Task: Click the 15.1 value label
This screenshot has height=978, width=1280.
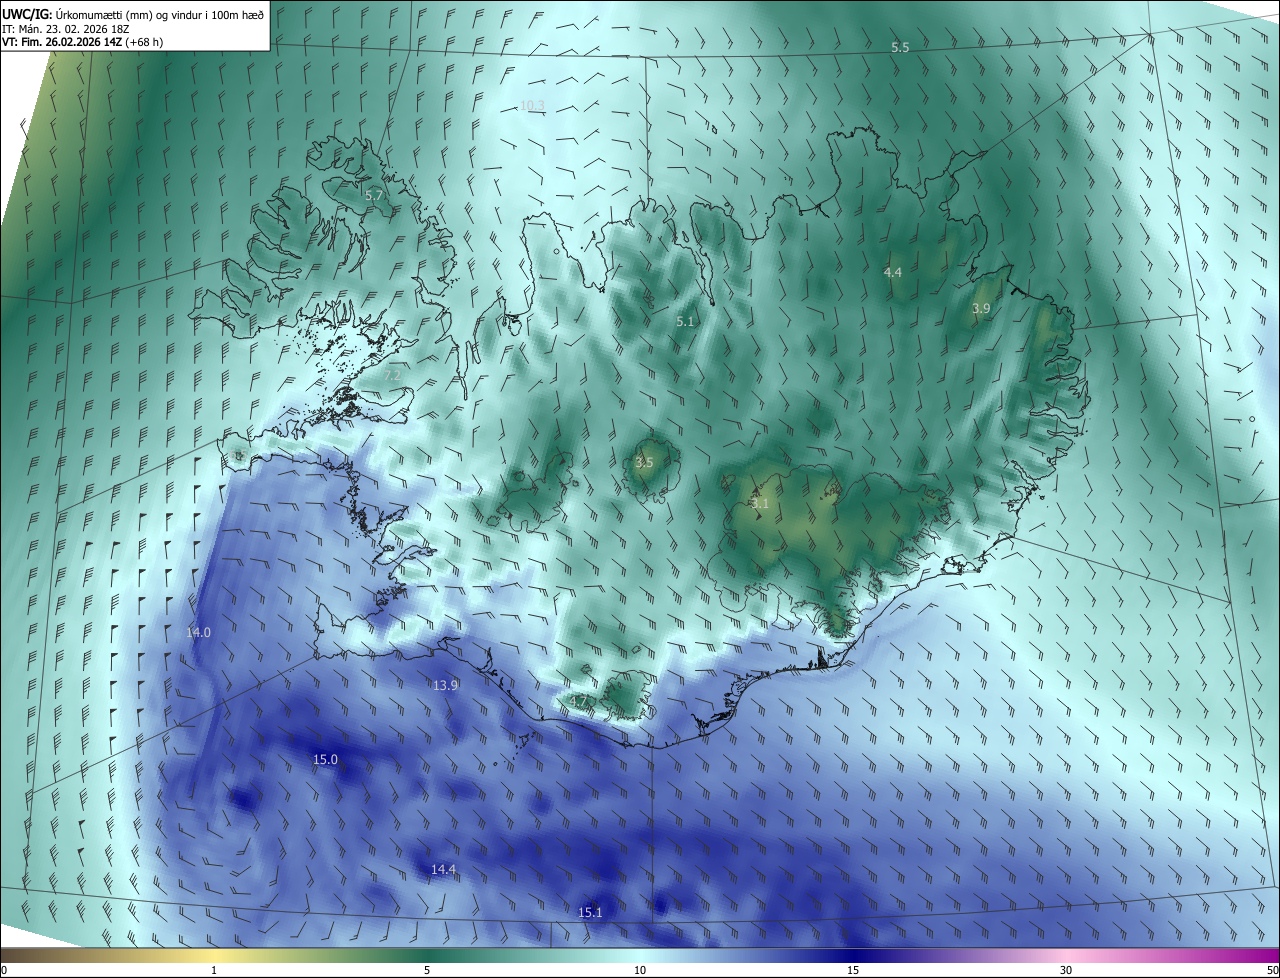Action: [590, 913]
